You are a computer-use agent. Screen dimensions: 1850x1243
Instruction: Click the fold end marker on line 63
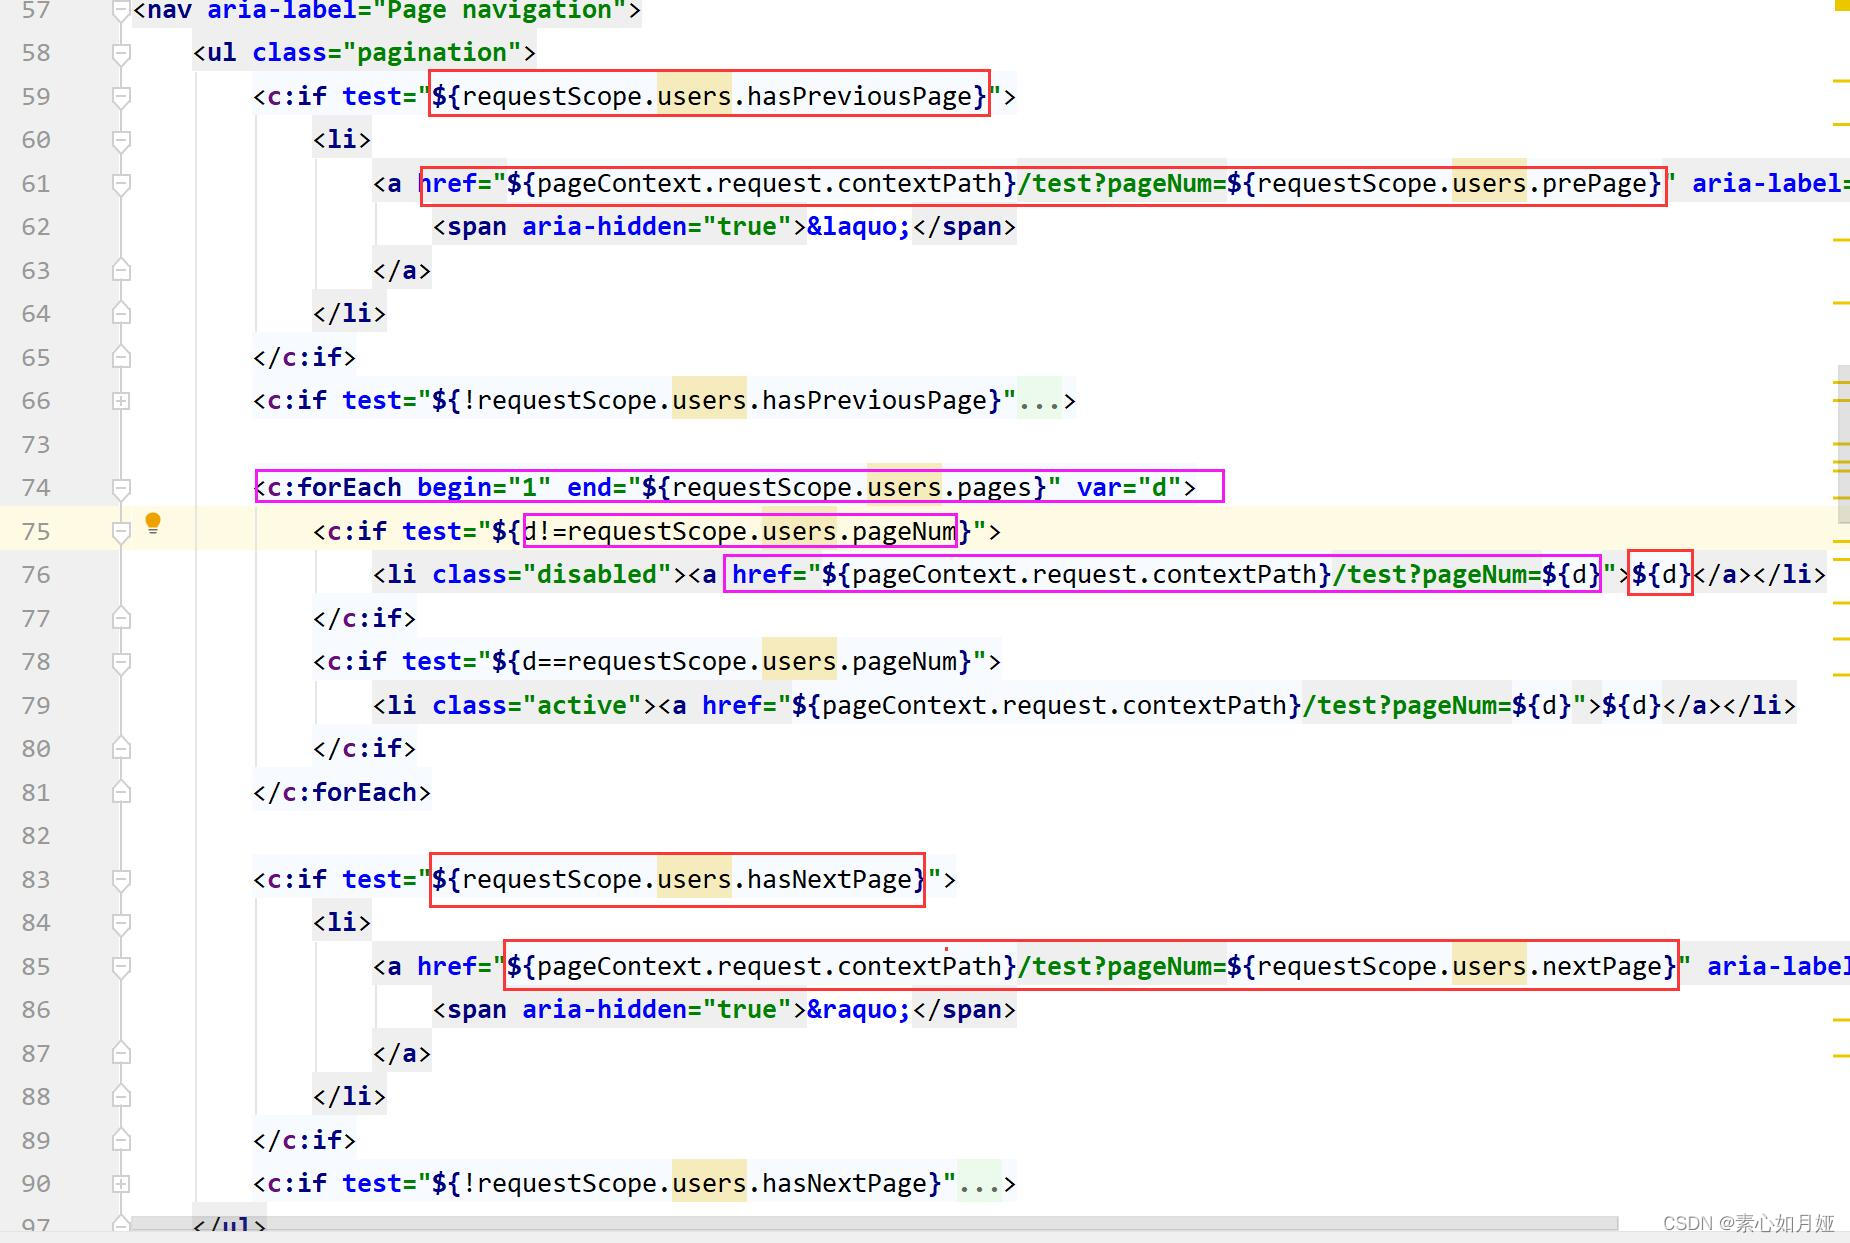click(121, 270)
